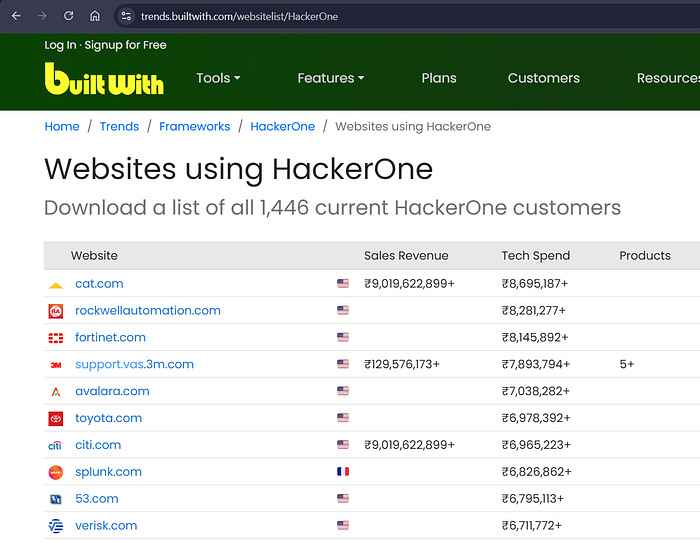
Task: Click US flag in verisk.com row
Action: click(343, 525)
